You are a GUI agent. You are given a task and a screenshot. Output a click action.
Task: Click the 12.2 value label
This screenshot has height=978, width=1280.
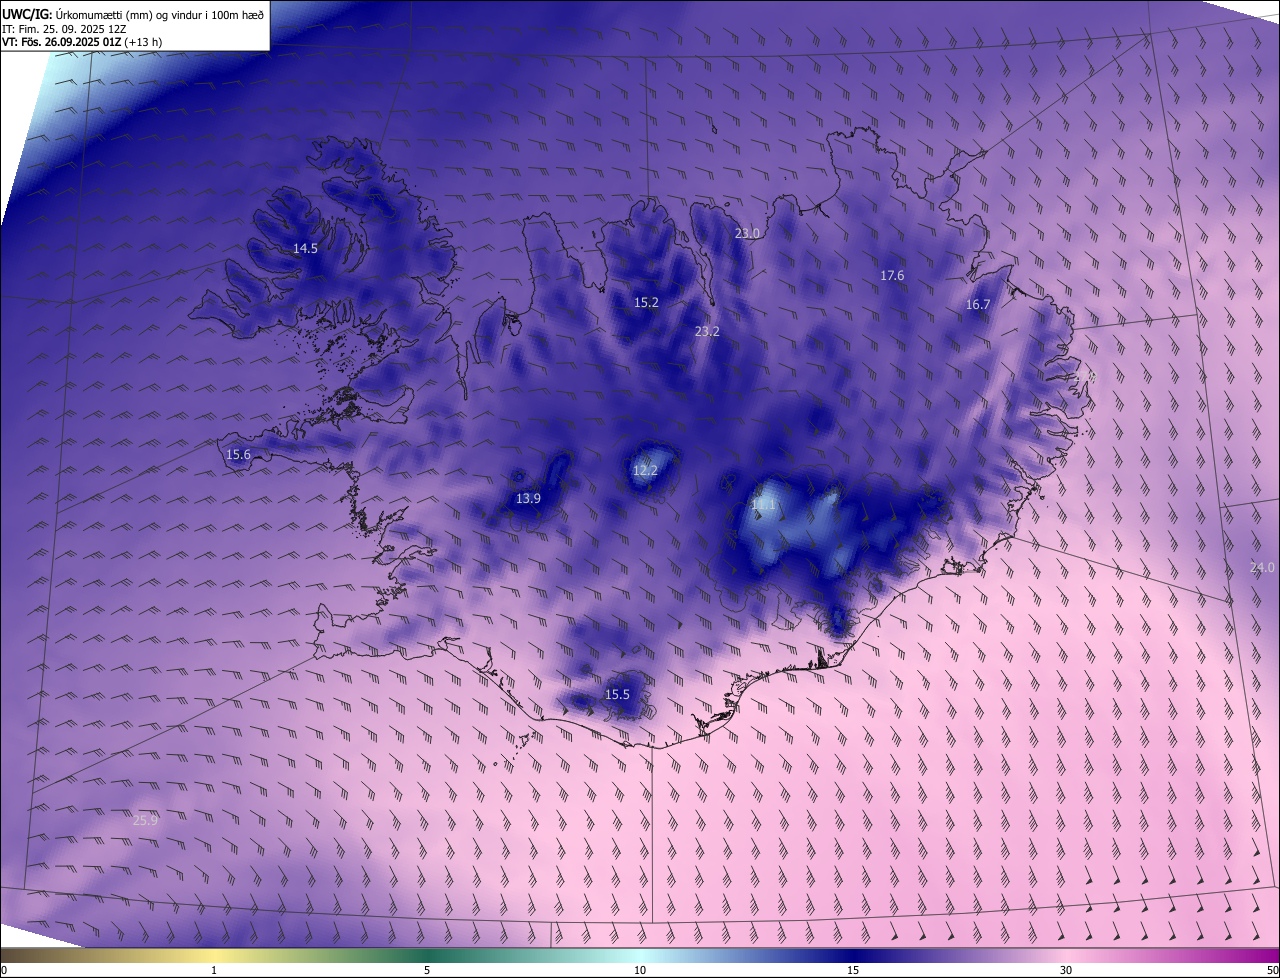click(645, 470)
